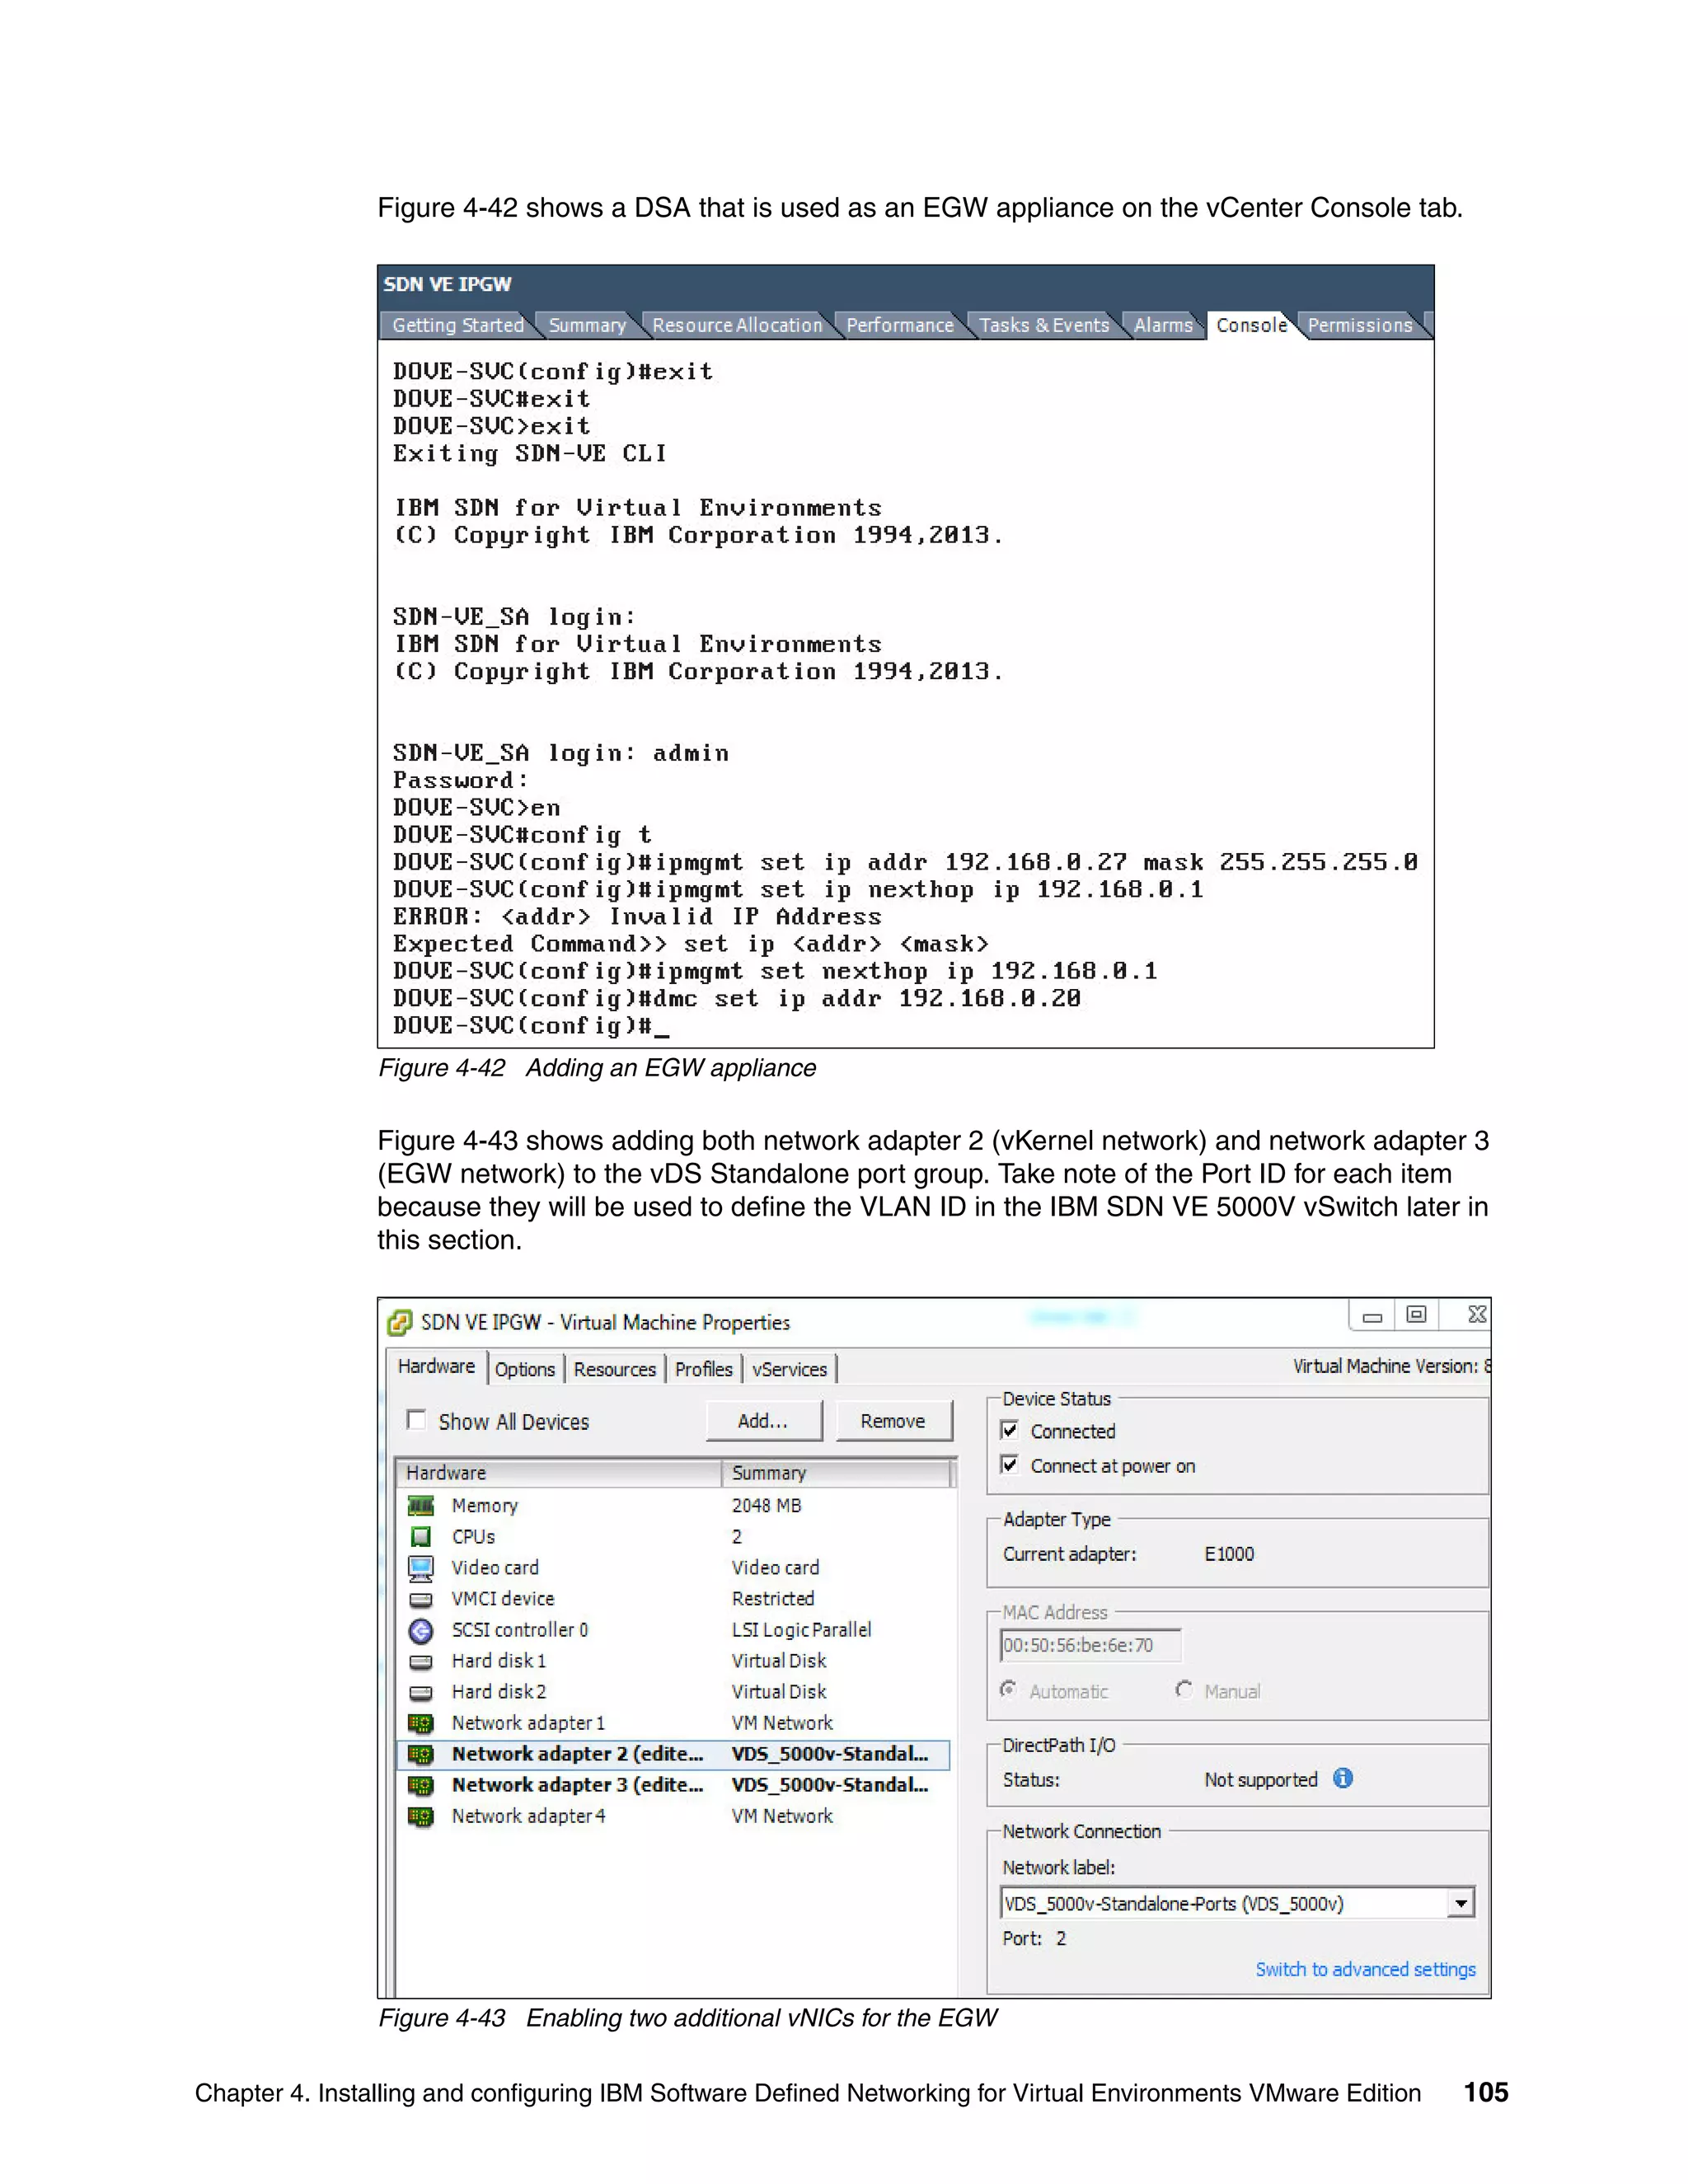Open the Profiles tab
The image size is (1688, 2184).
(704, 1369)
